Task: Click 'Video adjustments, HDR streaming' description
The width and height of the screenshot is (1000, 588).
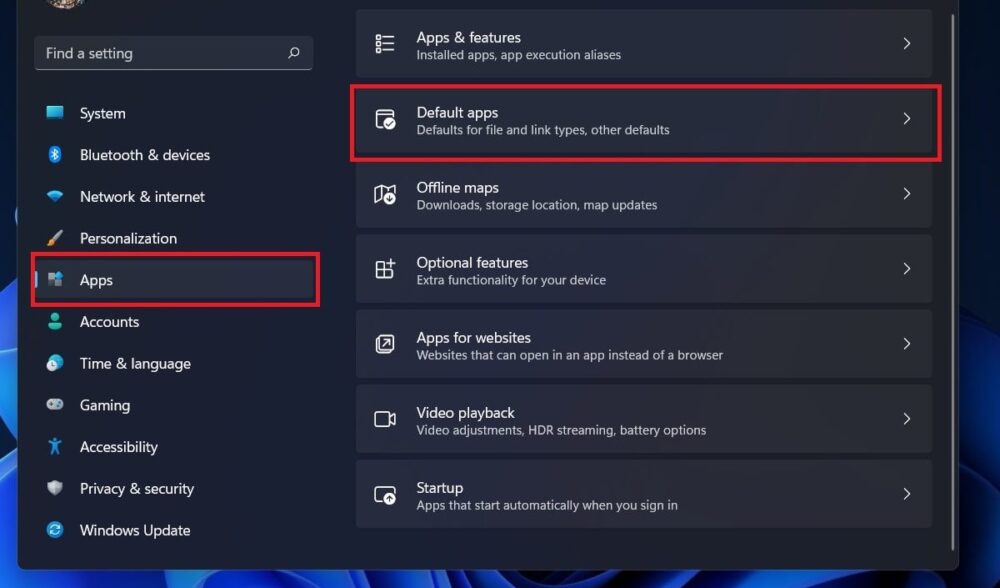Action: [x=561, y=430]
